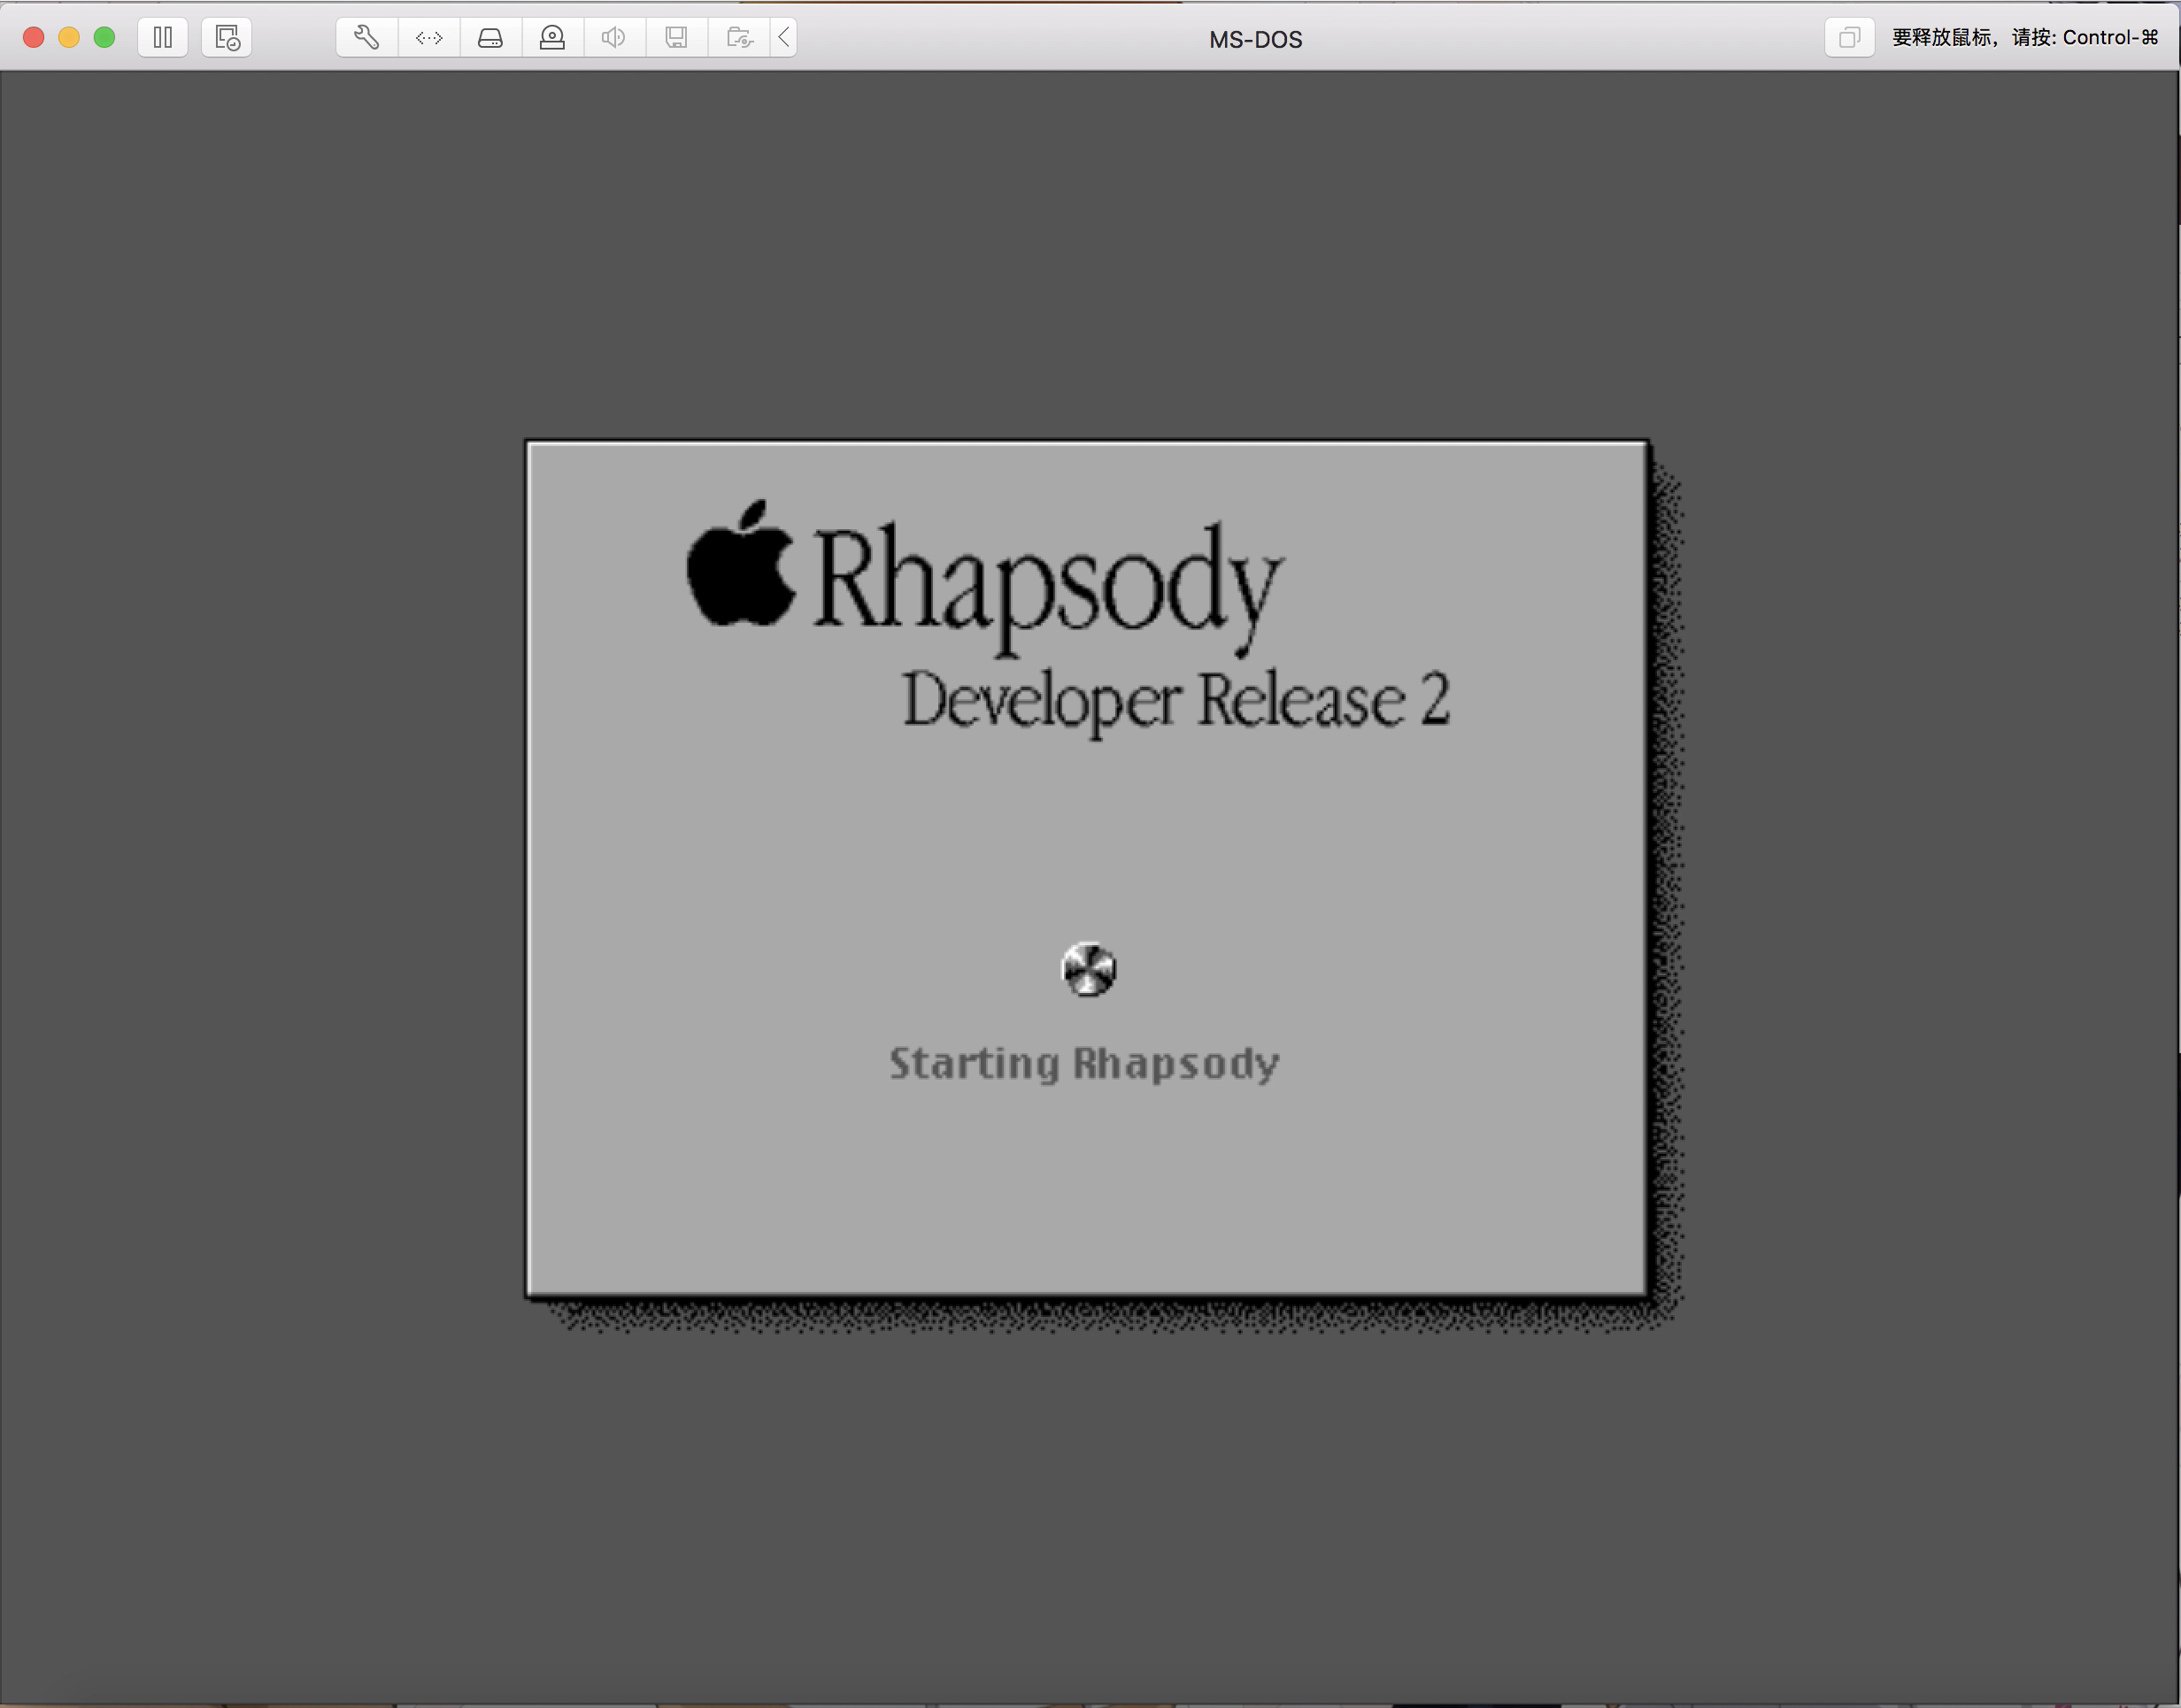Open virtual machine settings wrench
This screenshot has height=1708, width=2181.
(367, 38)
